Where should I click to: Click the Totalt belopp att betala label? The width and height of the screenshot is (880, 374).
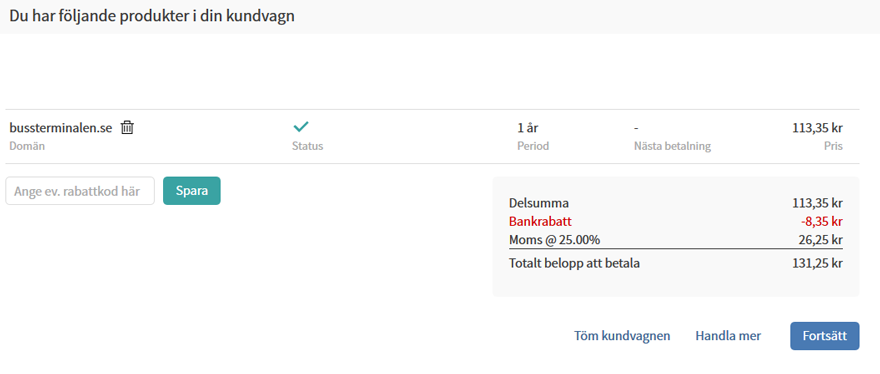tap(574, 262)
